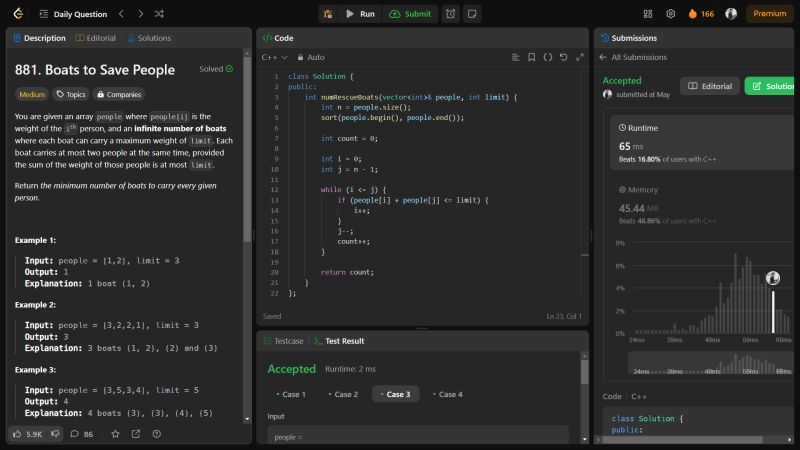Click the Medium difficulty tag
This screenshot has height=450, width=800.
32,94
